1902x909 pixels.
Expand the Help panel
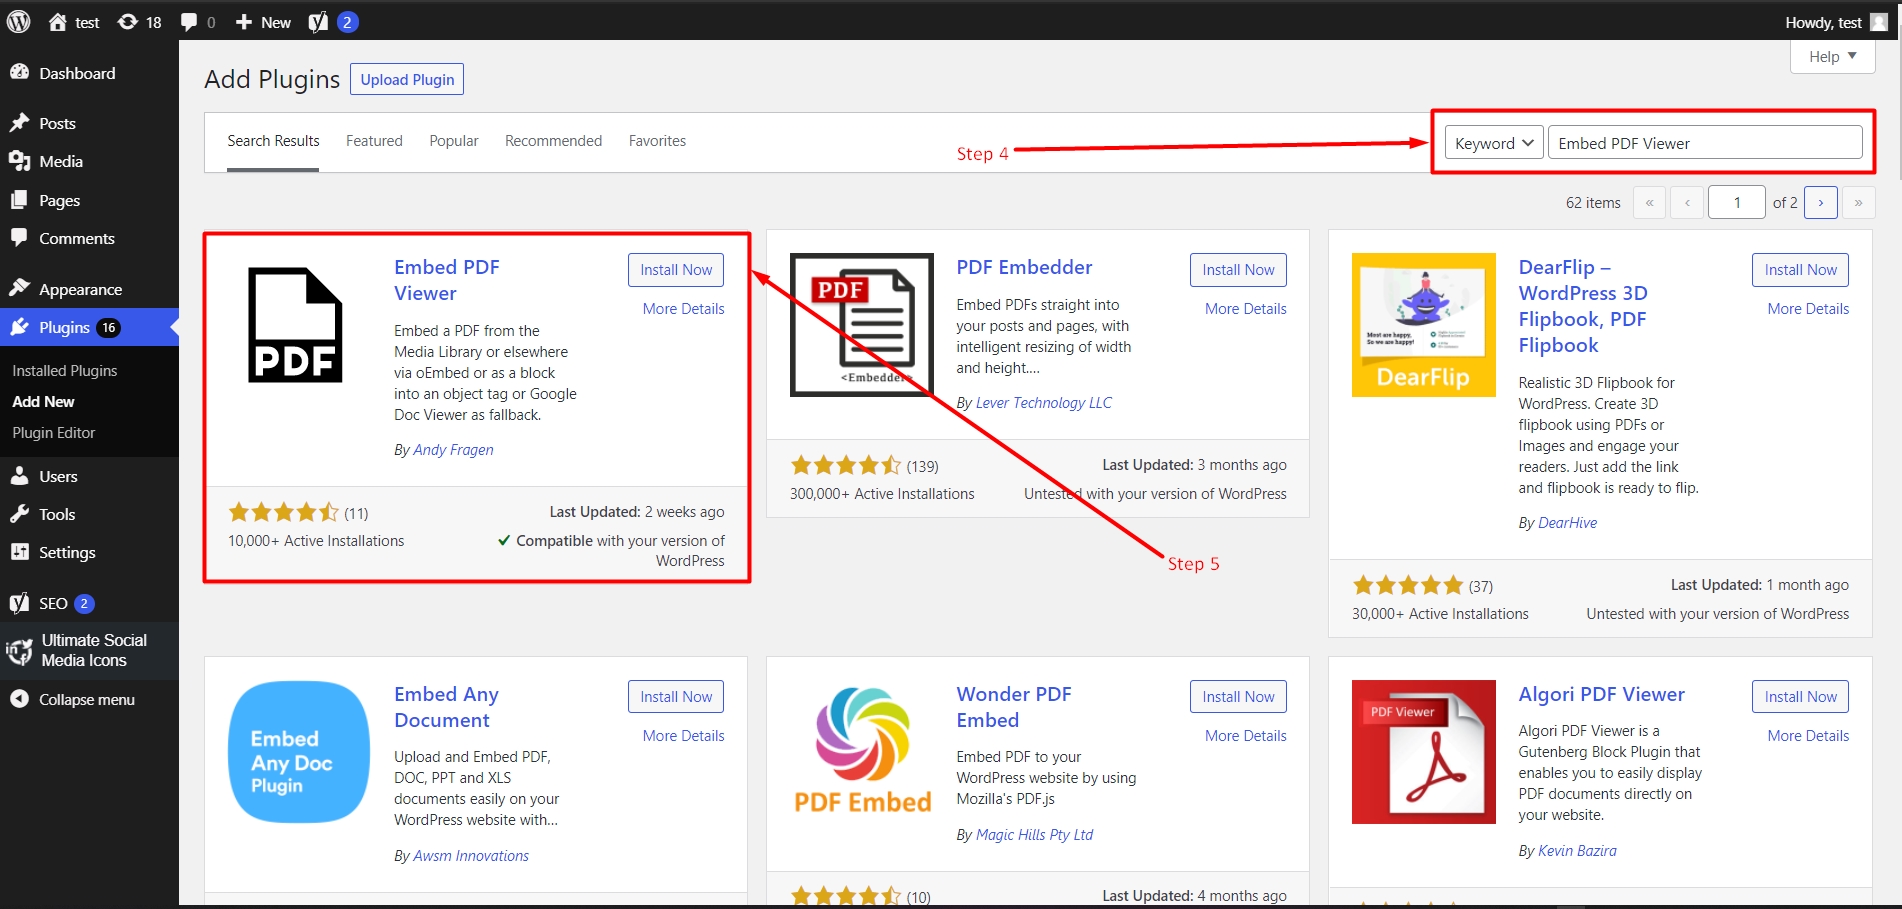1832,56
